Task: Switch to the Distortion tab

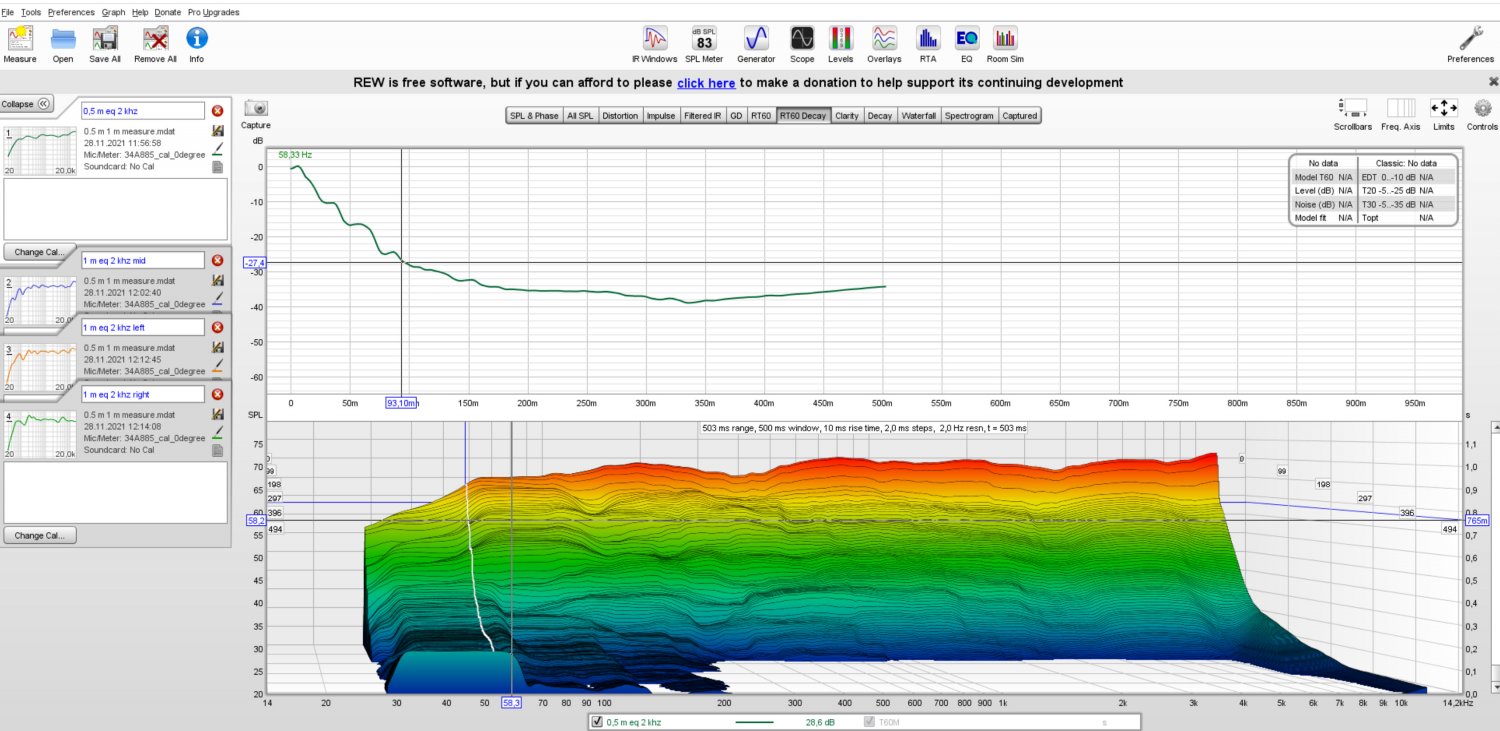Action: point(620,116)
